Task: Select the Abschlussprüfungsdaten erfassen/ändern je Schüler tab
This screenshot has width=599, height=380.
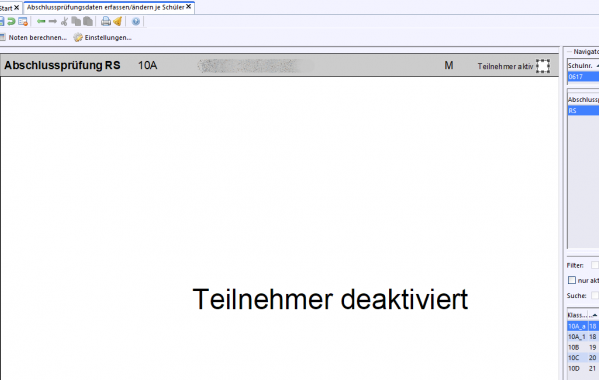Action: (x=105, y=7)
